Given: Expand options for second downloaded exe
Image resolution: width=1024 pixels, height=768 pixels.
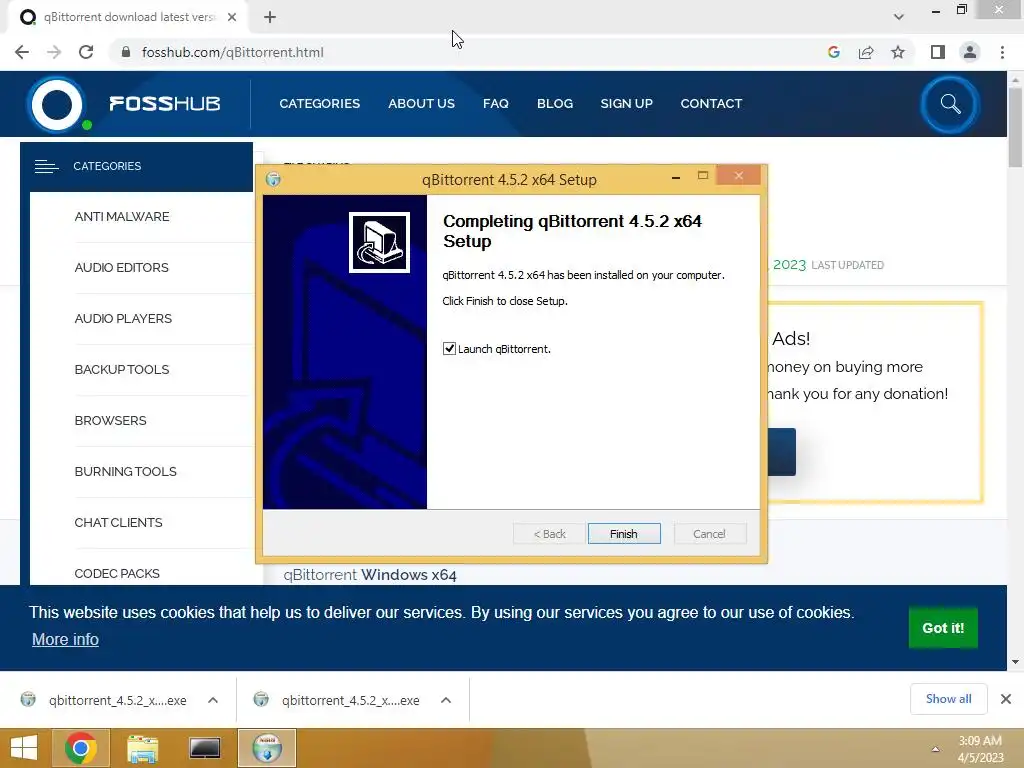Looking at the screenshot, I should pyautogui.click(x=446, y=700).
